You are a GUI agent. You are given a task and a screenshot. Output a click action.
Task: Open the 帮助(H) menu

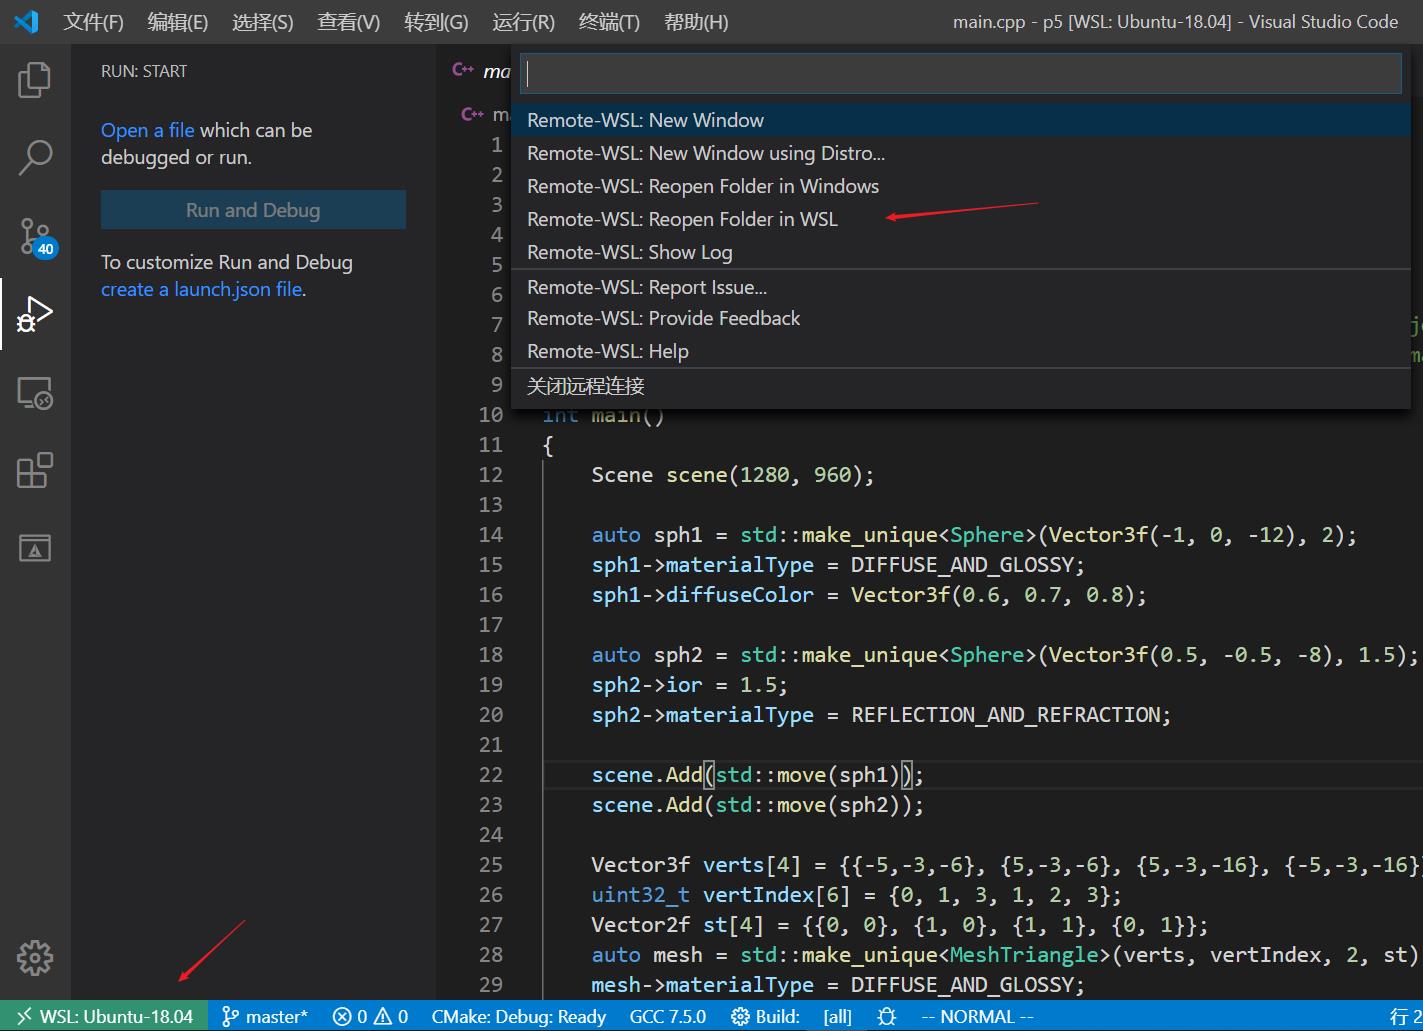(x=696, y=22)
